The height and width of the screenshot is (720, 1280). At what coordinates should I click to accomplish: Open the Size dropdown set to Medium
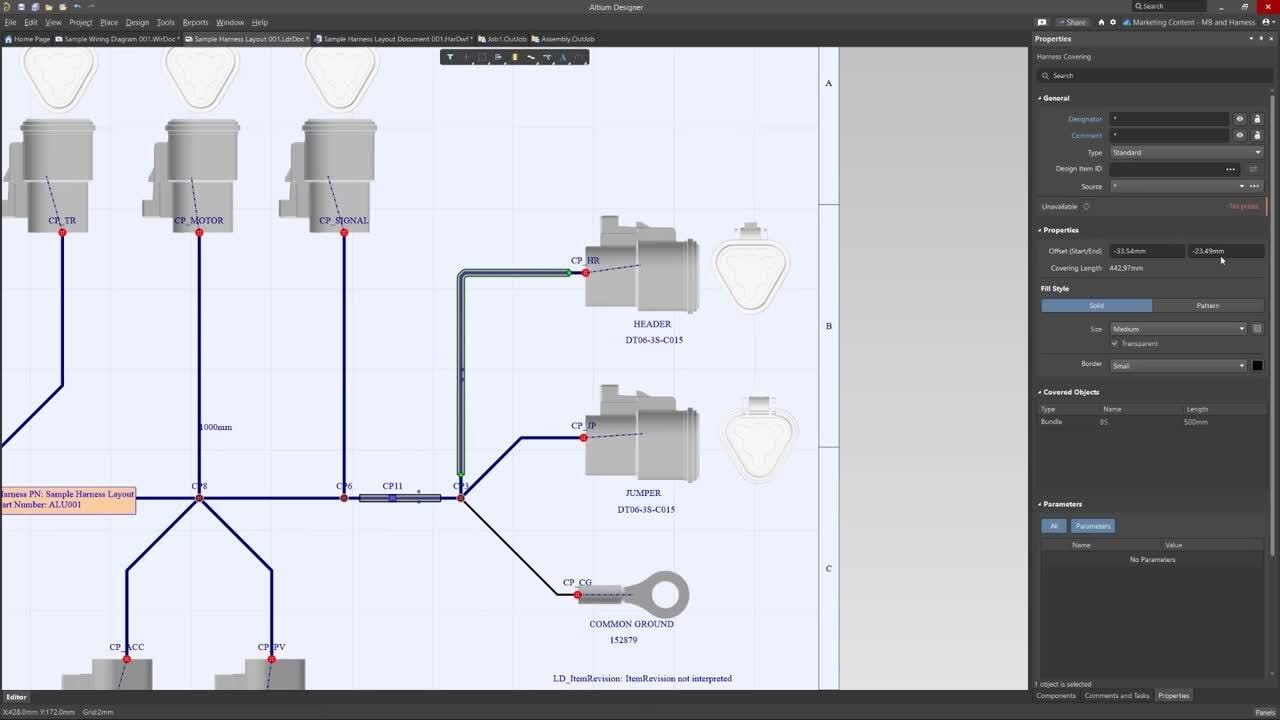1178,329
